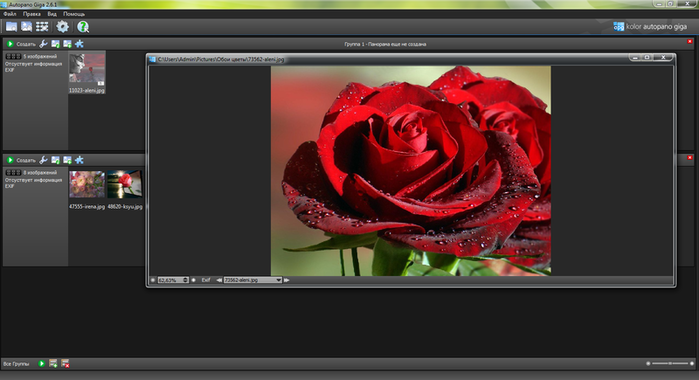Click the 5 изображений grid icon
Viewport: 699px width, 380px height.
pos(13,57)
